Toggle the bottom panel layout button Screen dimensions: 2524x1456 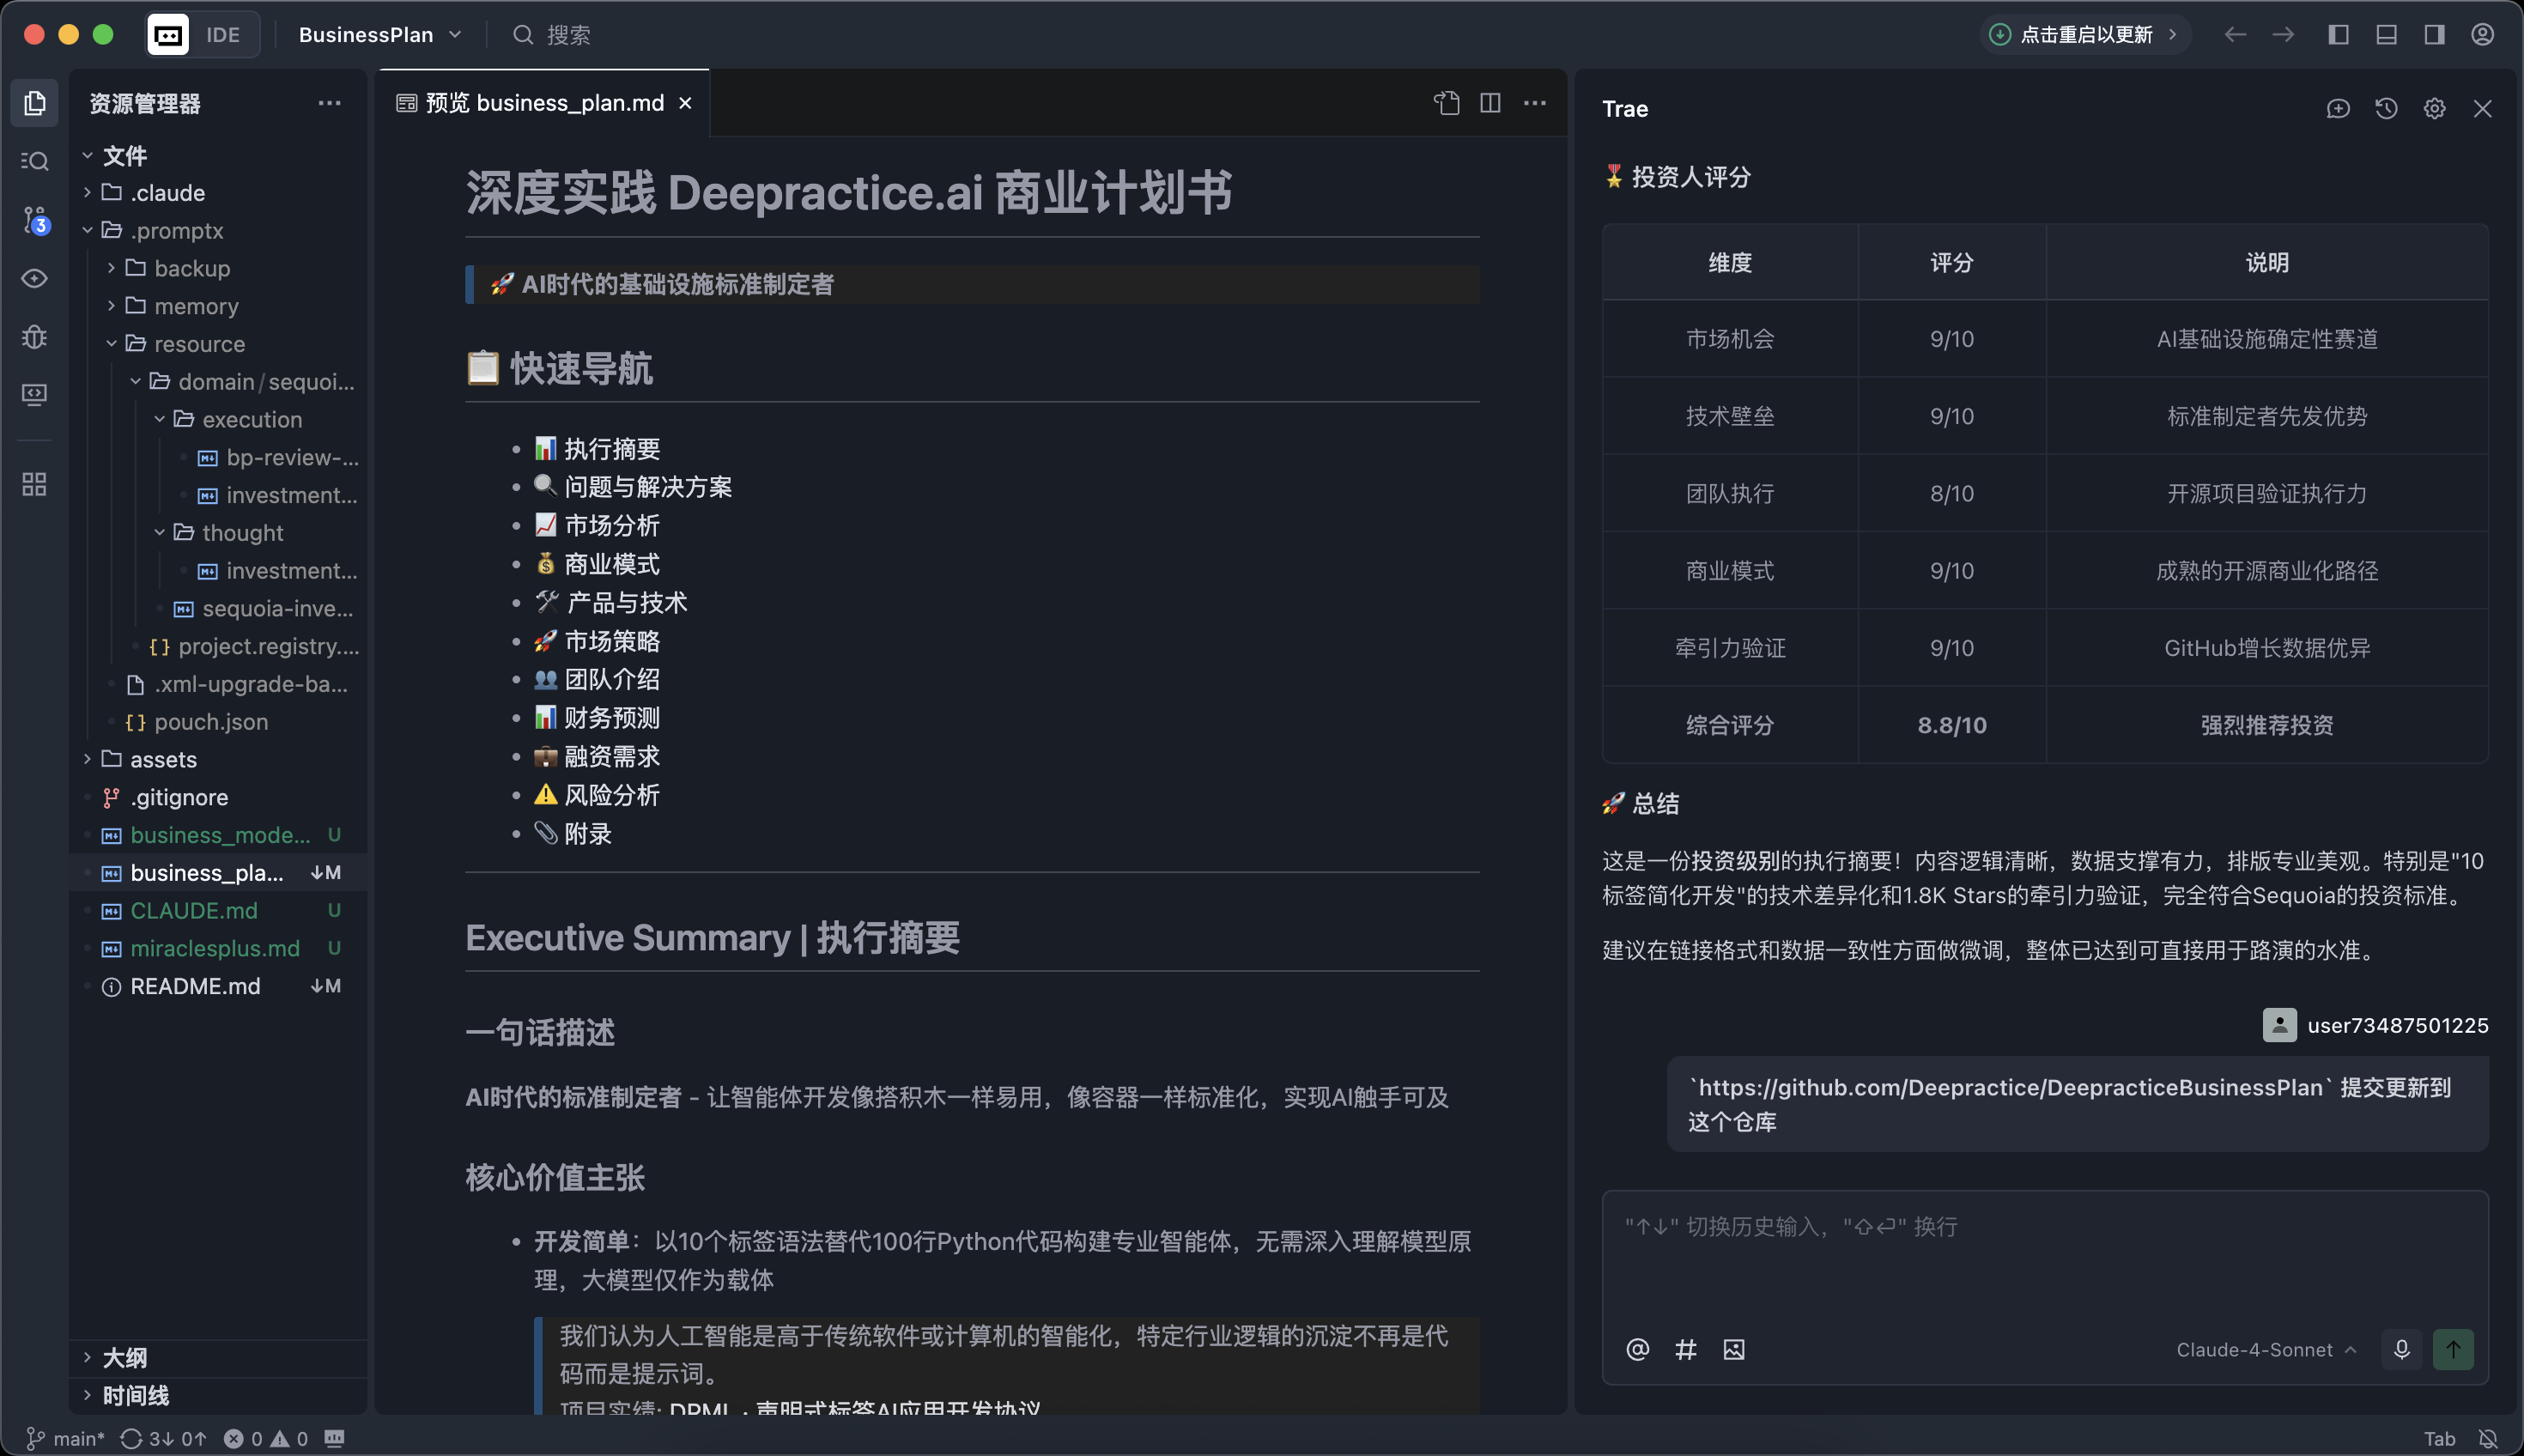(2386, 35)
